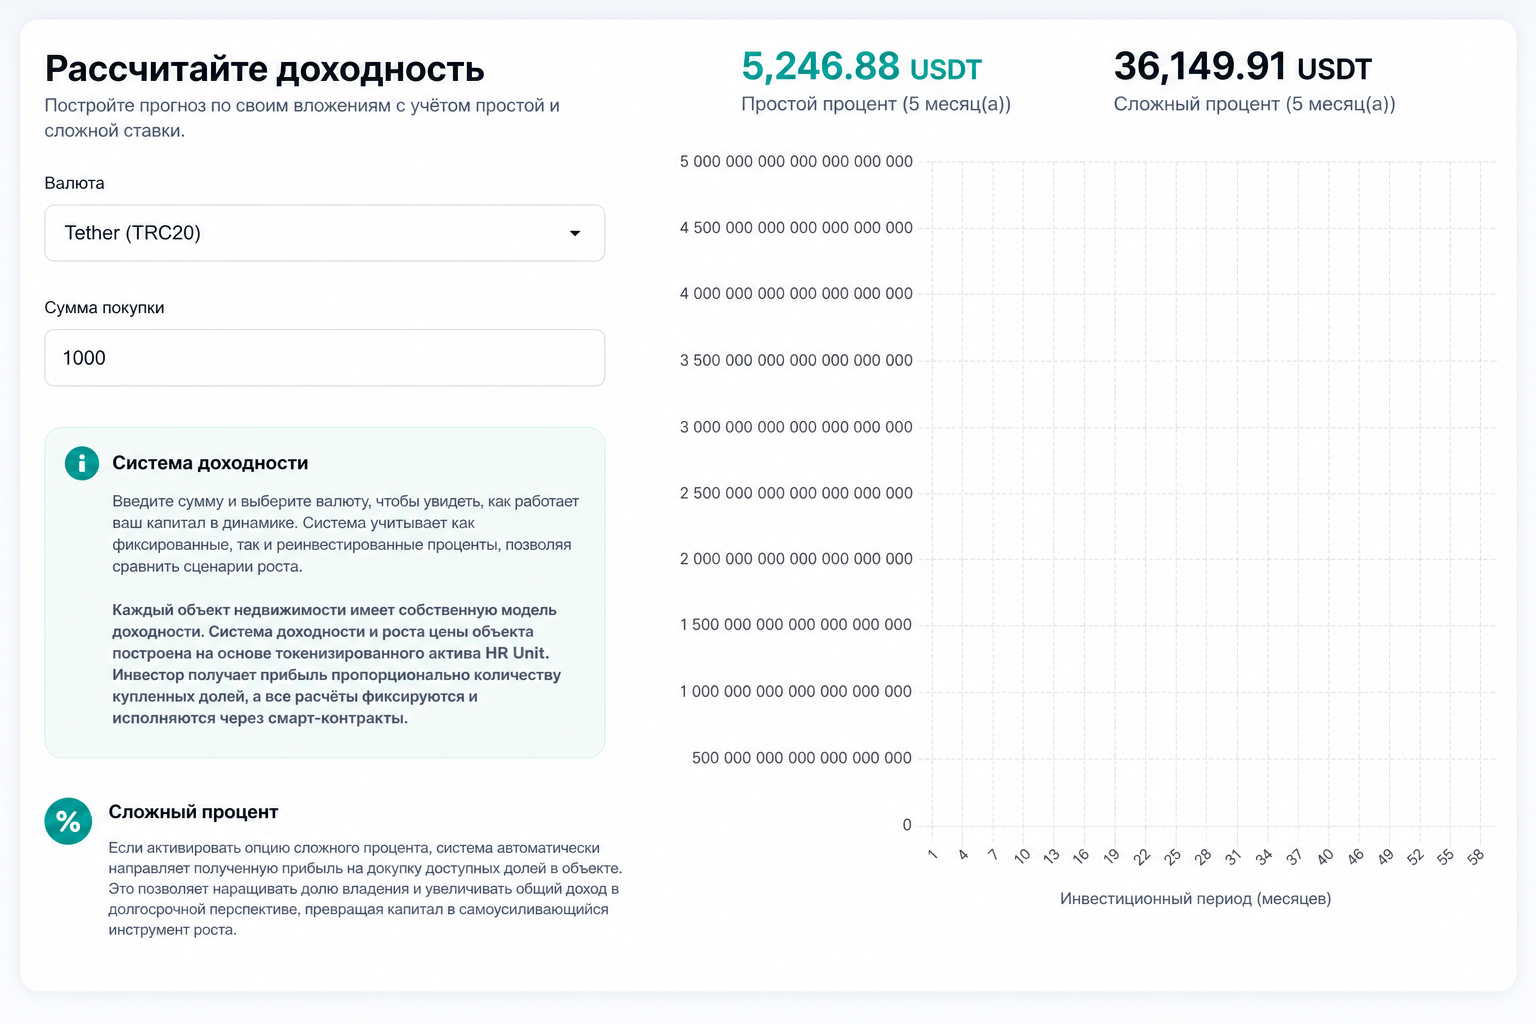Click month 40 on the chart axis

pos(1325,857)
